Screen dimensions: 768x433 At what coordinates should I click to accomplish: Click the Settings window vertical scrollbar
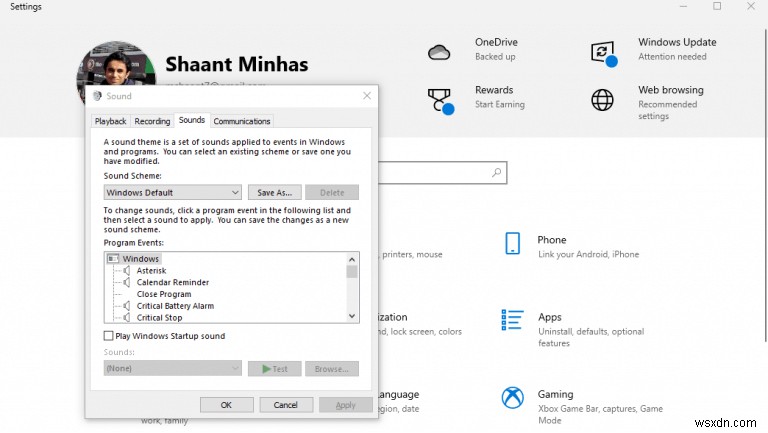tap(766, 186)
